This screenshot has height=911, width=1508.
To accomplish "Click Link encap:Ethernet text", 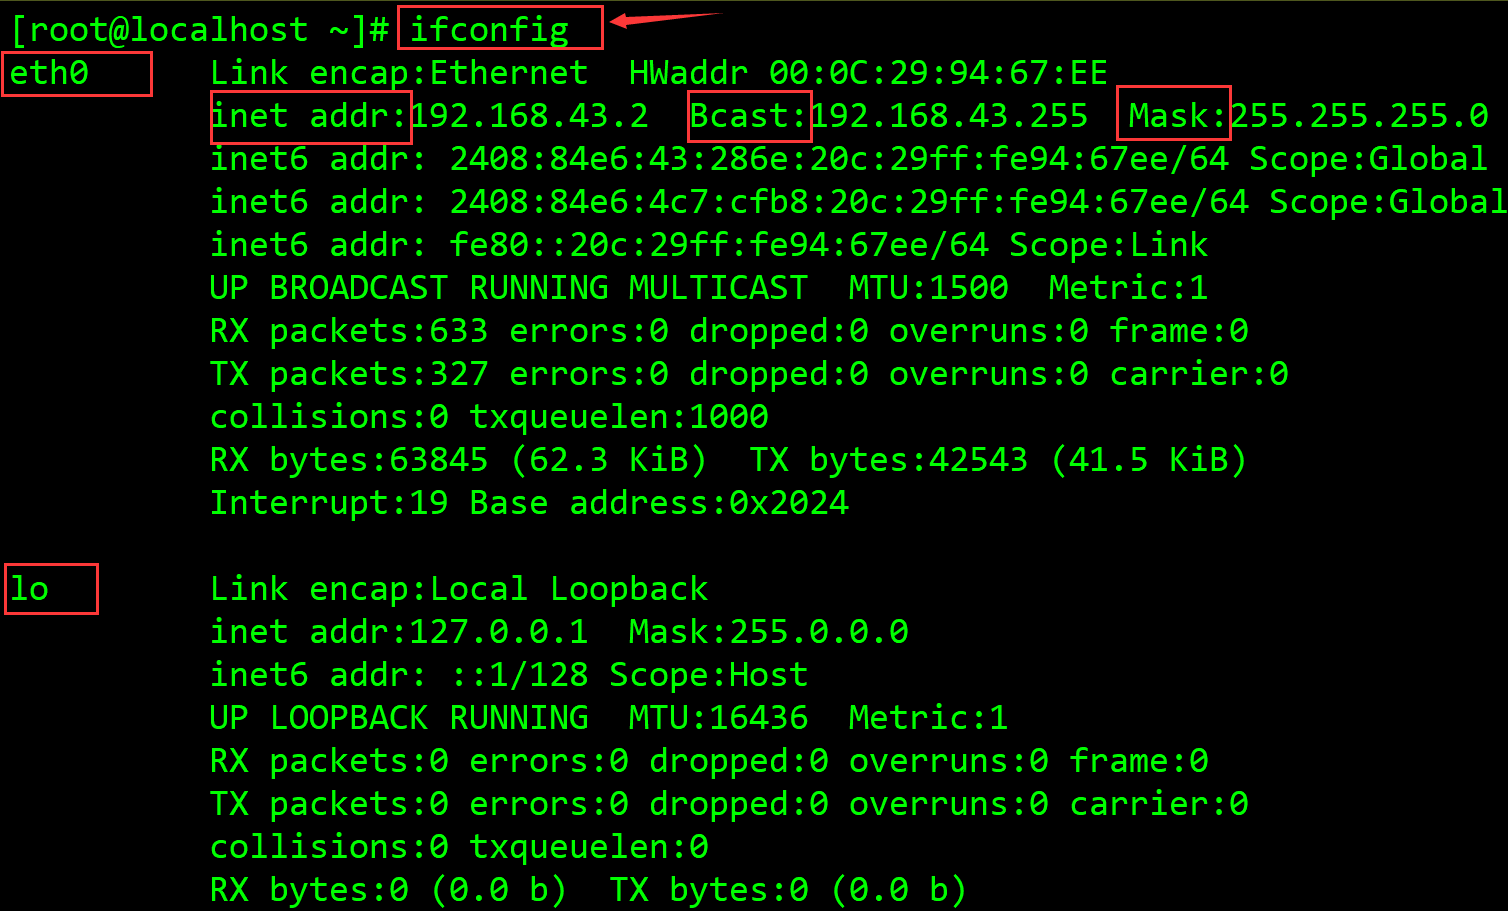I will [x=399, y=73].
